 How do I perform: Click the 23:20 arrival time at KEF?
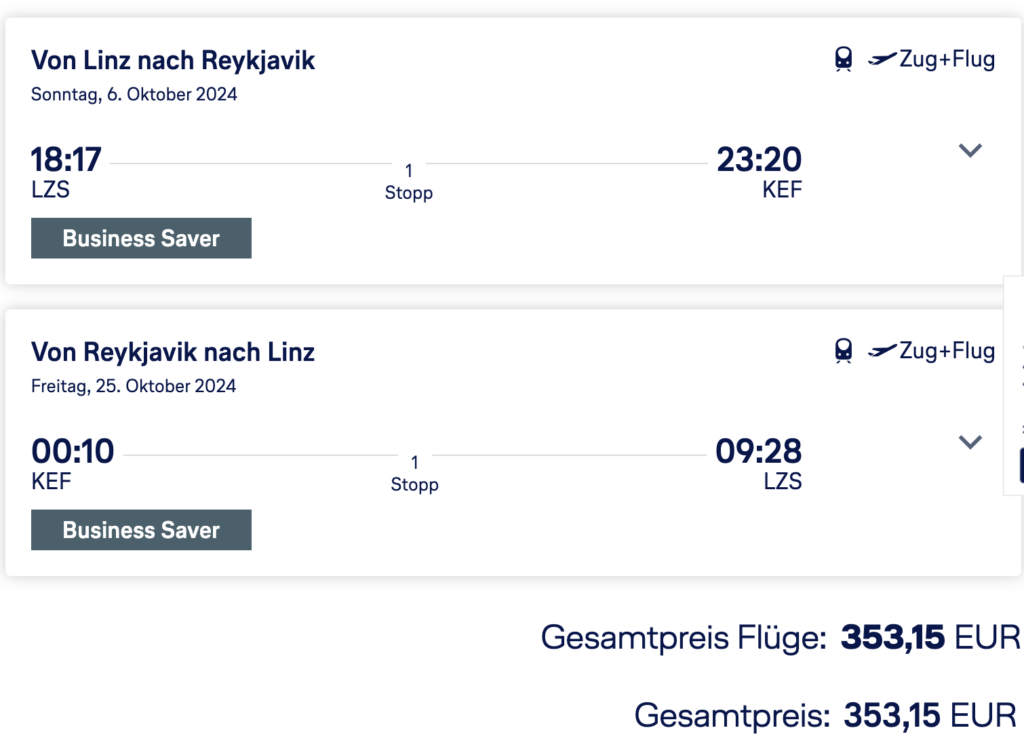tap(759, 159)
